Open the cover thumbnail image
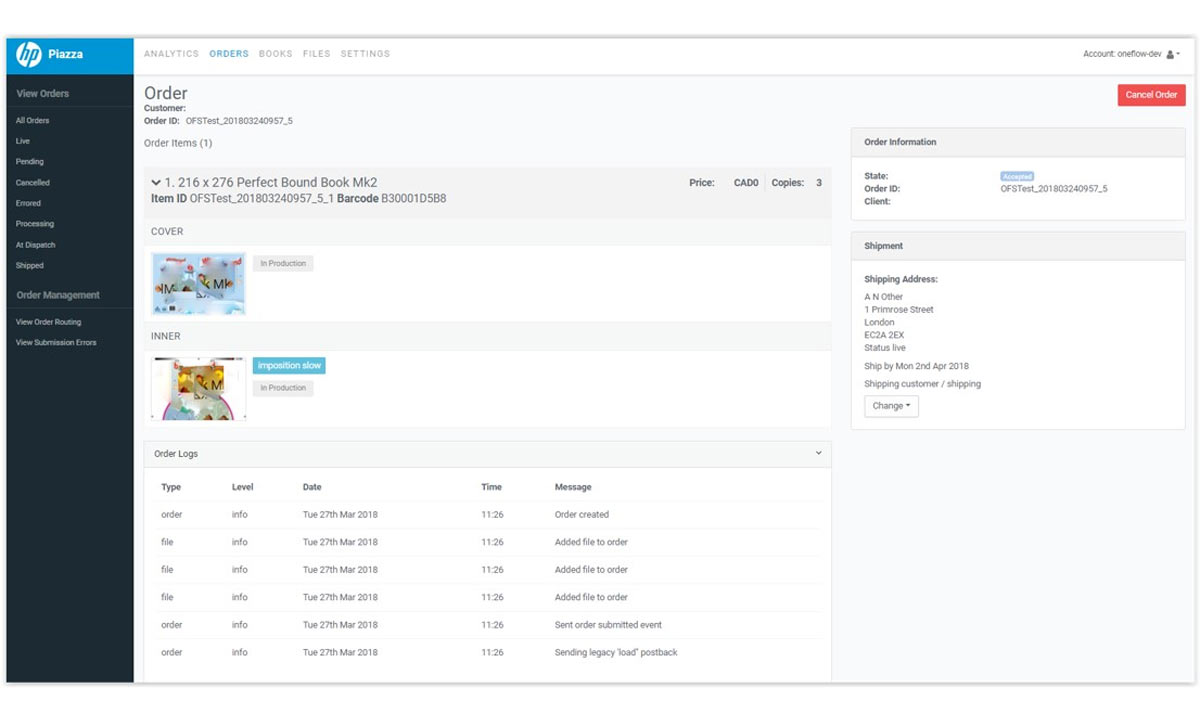This screenshot has width=1200, height=720. point(198,284)
